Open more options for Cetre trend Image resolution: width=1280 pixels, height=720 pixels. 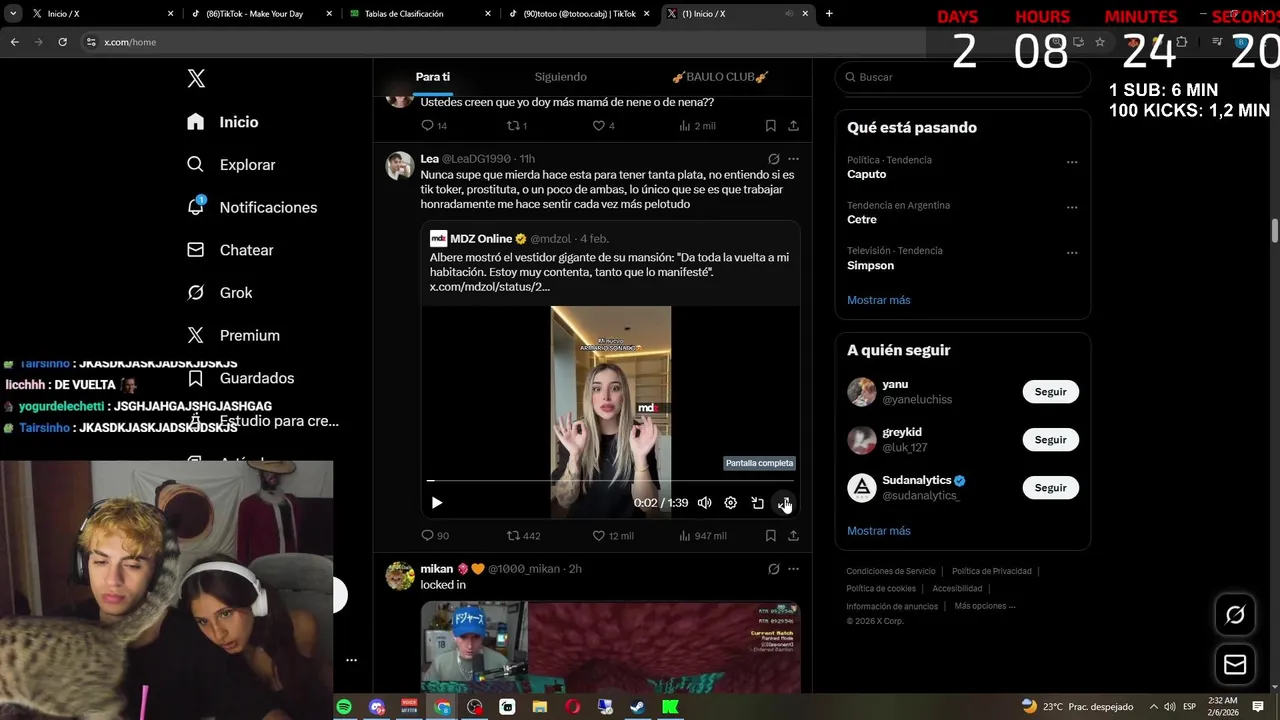pyautogui.click(x=1072, y=208)
